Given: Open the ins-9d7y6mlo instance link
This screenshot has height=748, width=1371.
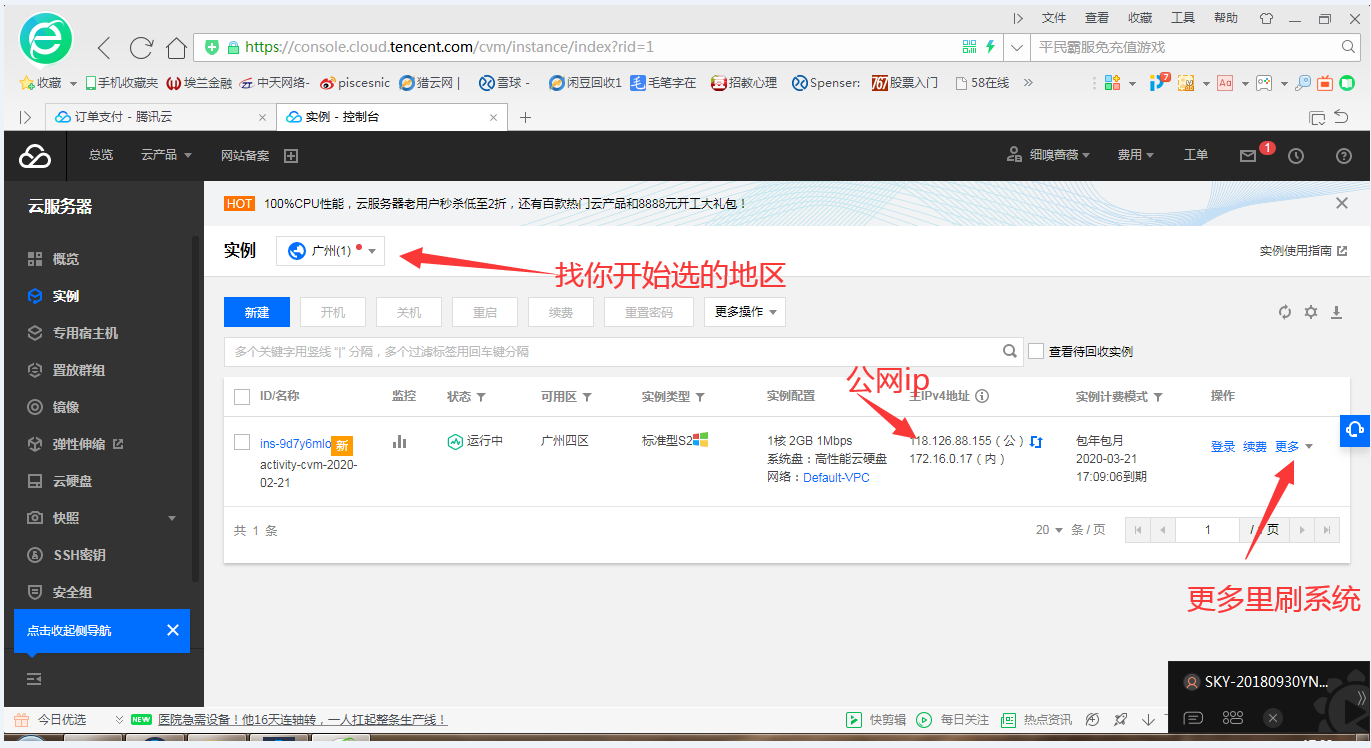Looking at the screenshot, I should (295, 444).
